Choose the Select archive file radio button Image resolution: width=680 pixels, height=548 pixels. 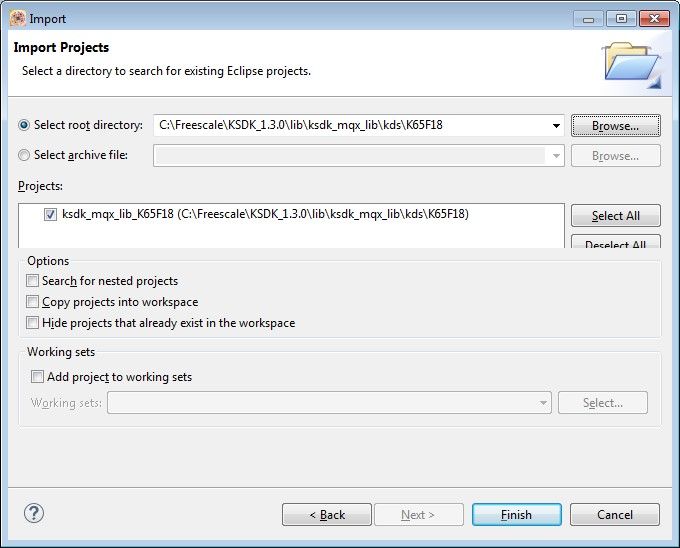[x=25, y=155]
